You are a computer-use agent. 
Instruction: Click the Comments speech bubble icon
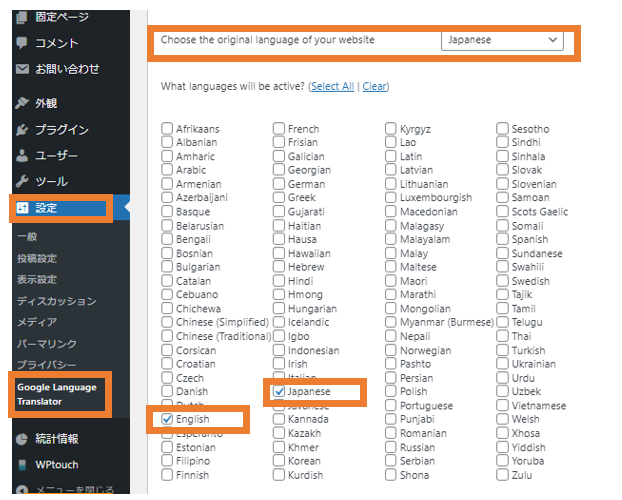(22, 43)
